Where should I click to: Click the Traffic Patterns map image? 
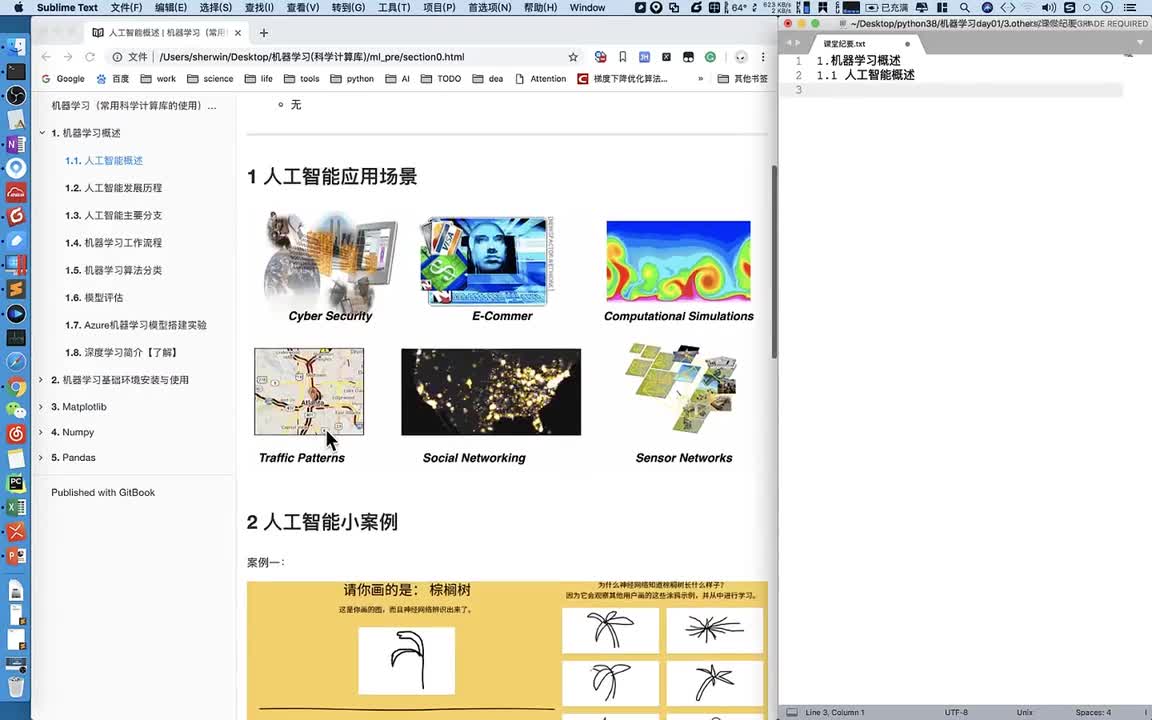coord(309,391)
